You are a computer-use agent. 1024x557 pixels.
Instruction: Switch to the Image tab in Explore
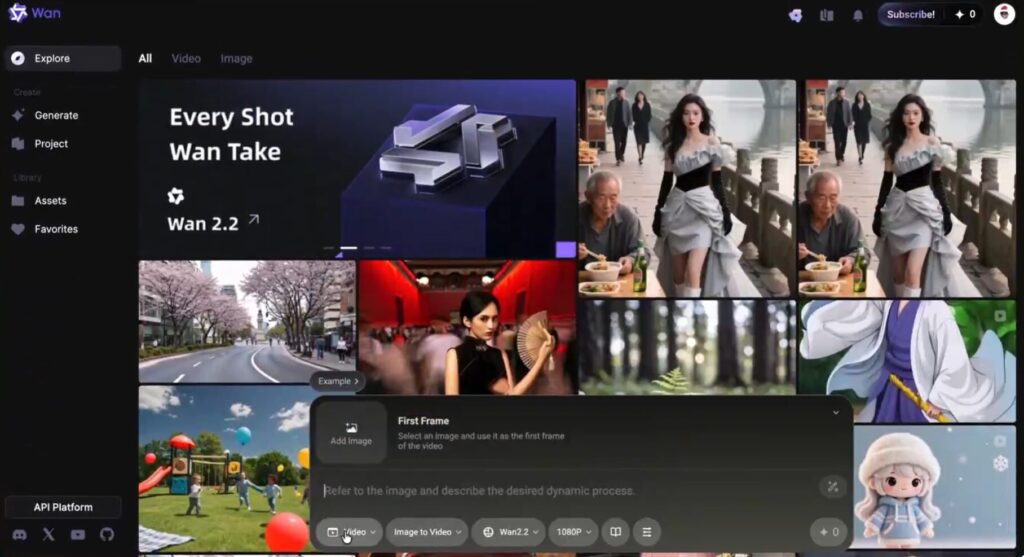[236, 58]
